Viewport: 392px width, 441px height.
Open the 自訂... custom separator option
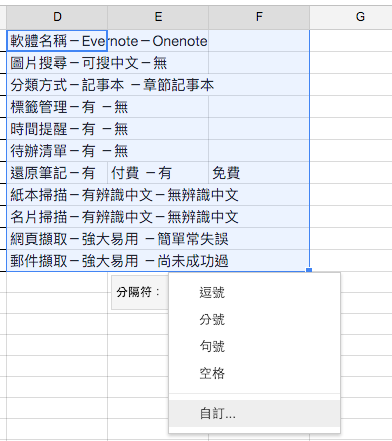point(254,413)
